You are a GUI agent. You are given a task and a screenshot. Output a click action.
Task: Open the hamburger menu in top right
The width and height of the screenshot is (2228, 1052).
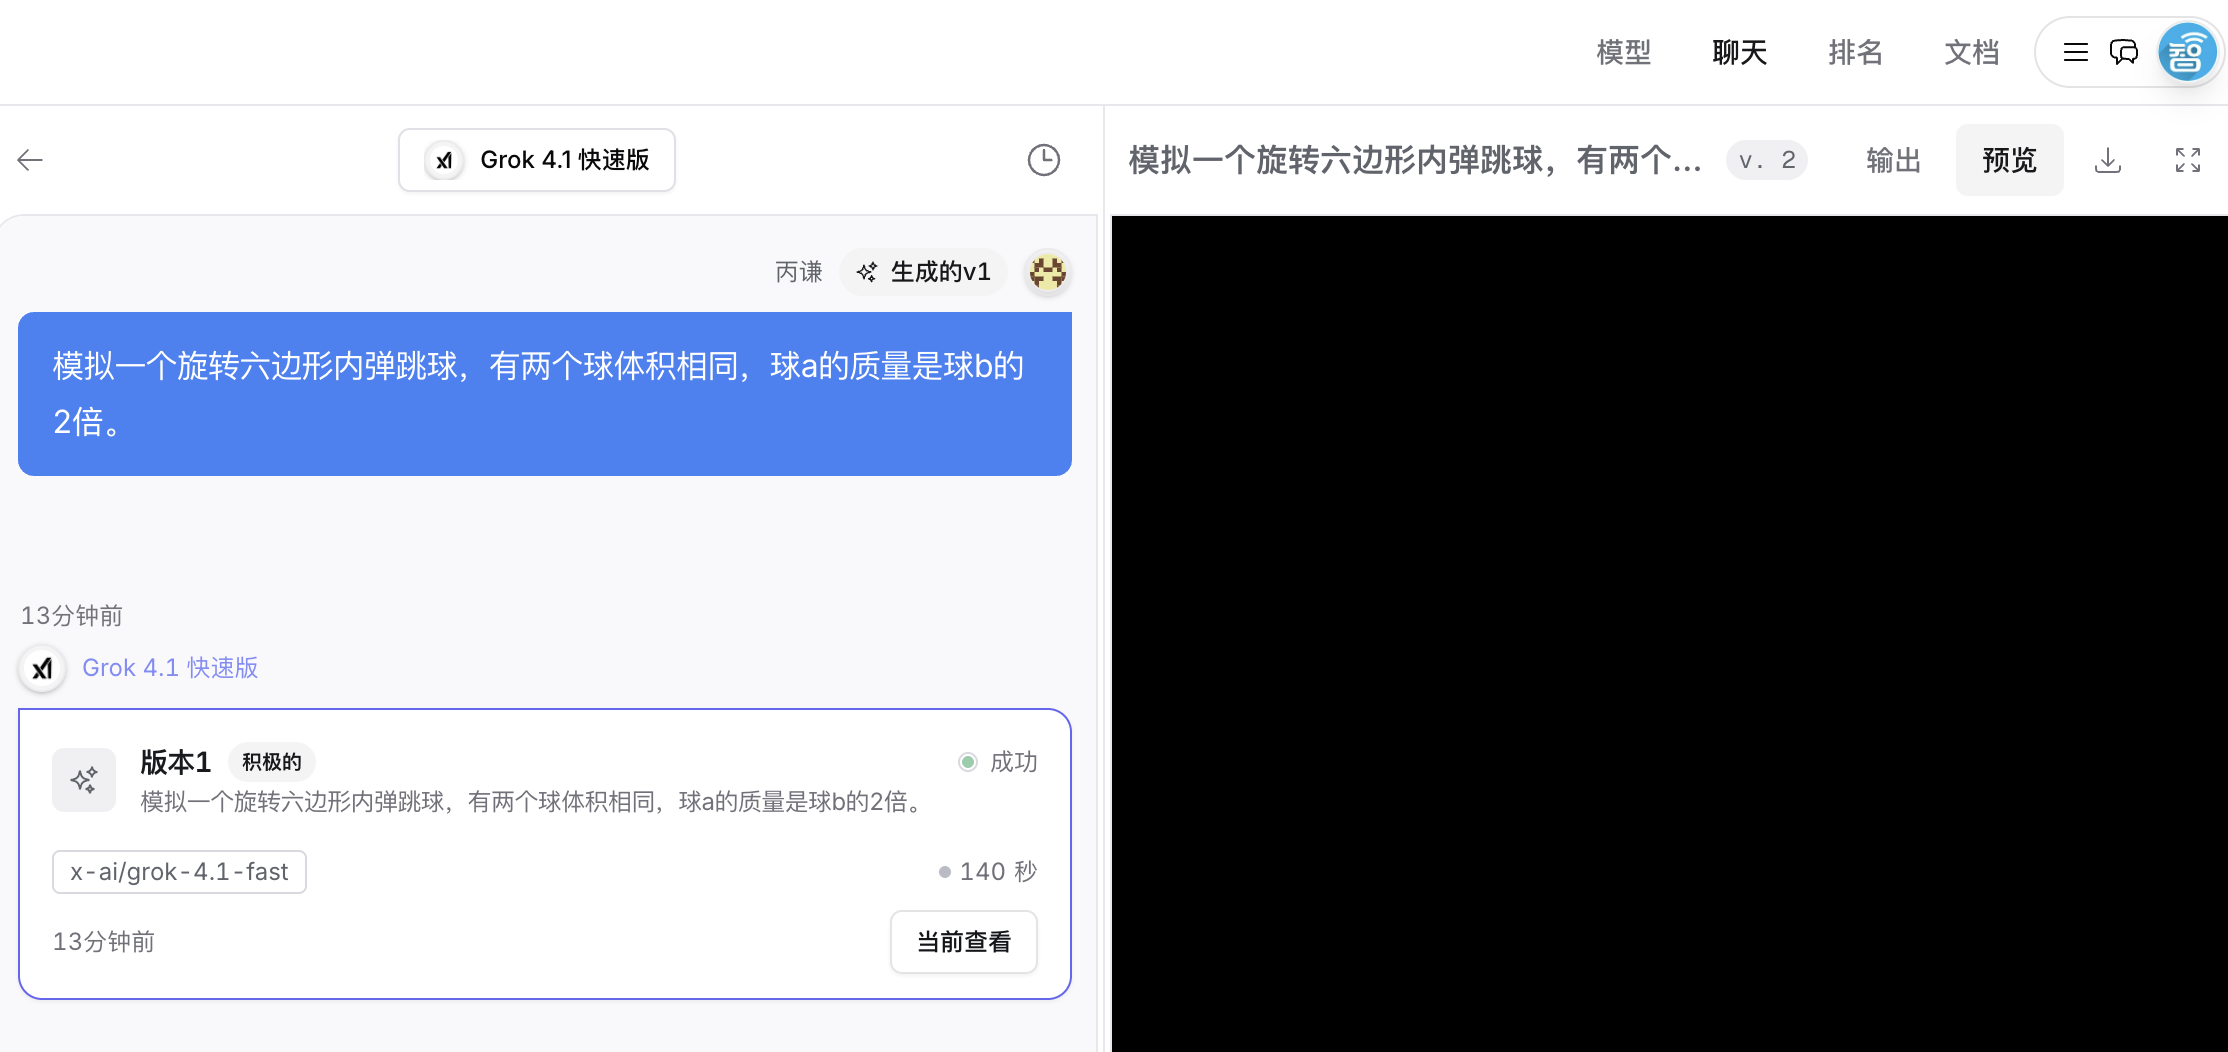click(2075, 51)
